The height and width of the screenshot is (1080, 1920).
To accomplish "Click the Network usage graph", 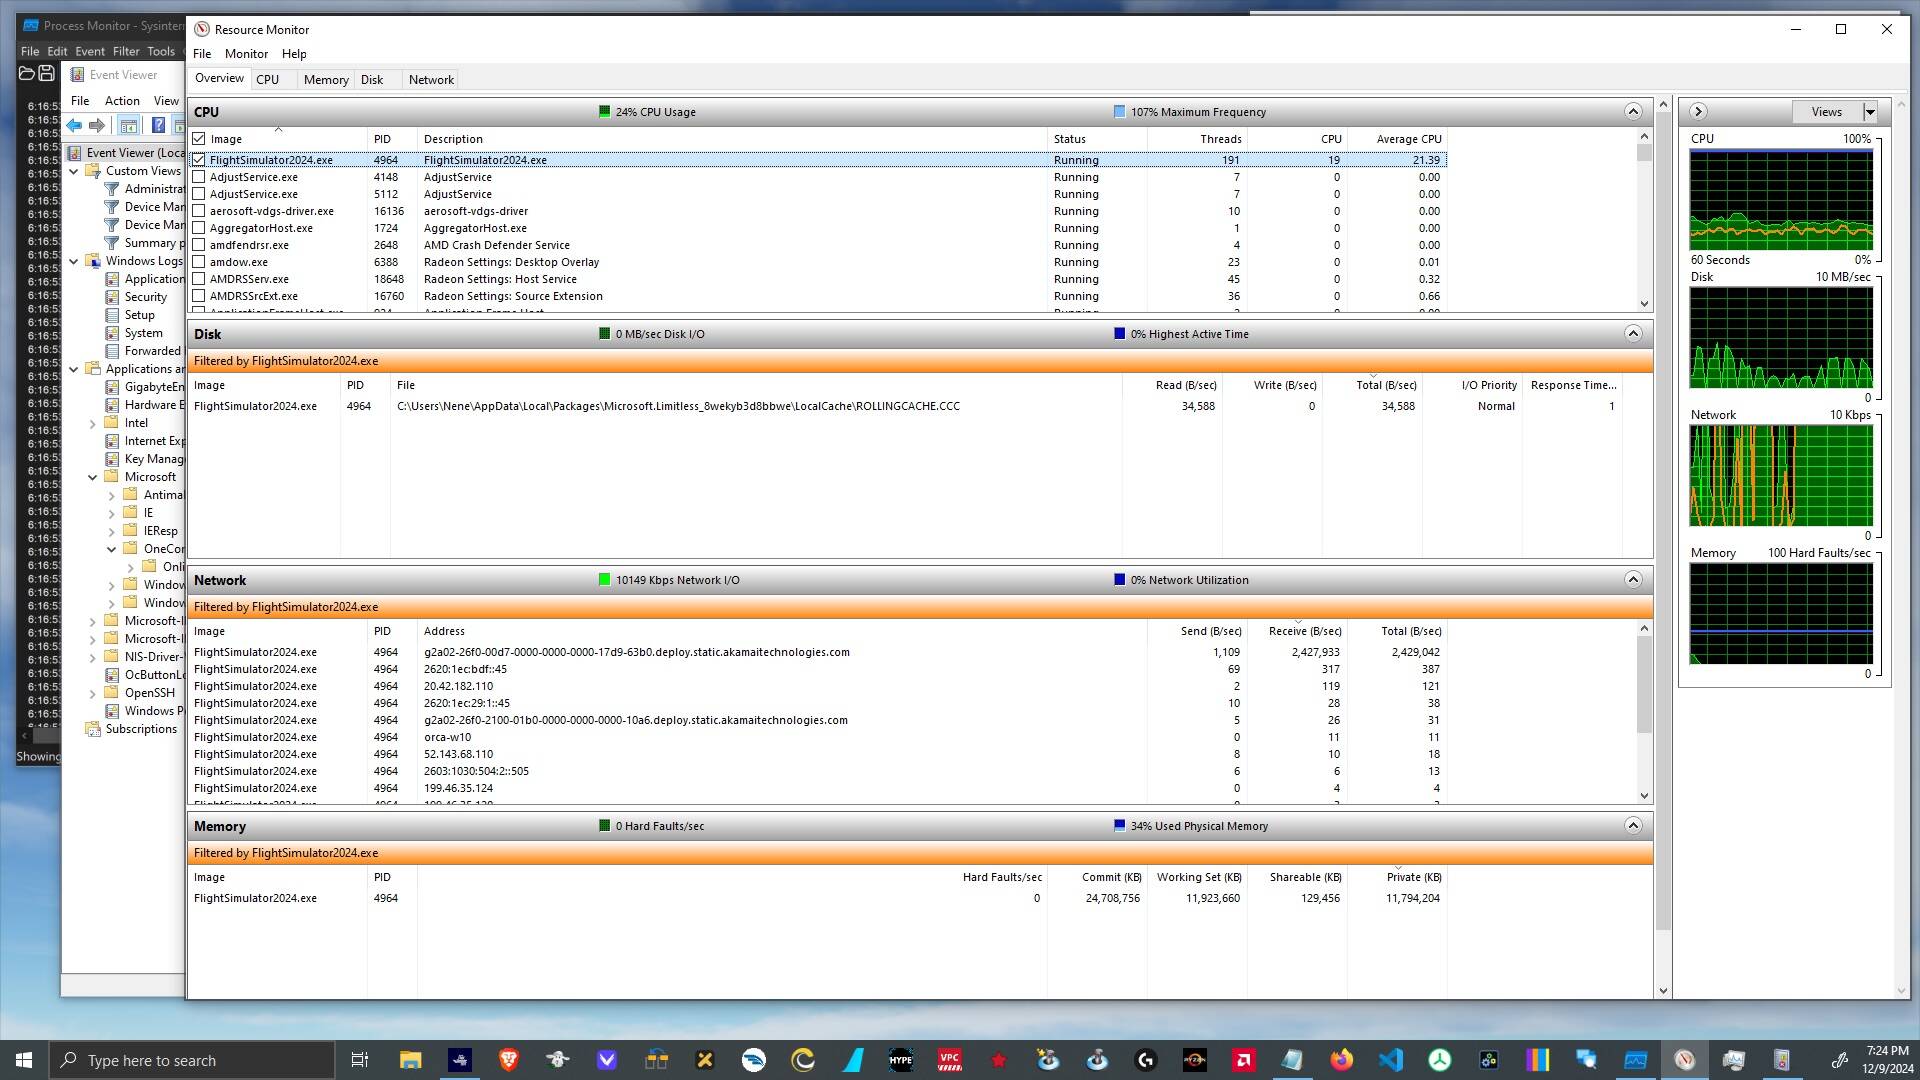I will click(1781, 476).
